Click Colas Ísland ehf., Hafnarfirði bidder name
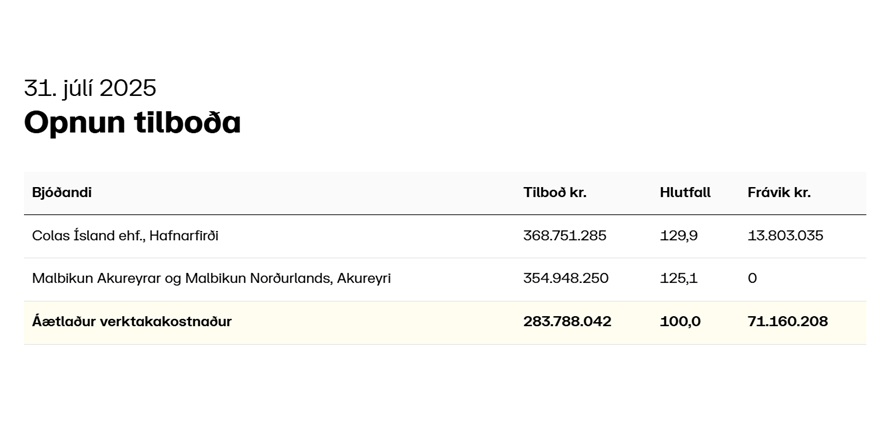This screenshot has width=887, height=437. [x=125, y=236]
